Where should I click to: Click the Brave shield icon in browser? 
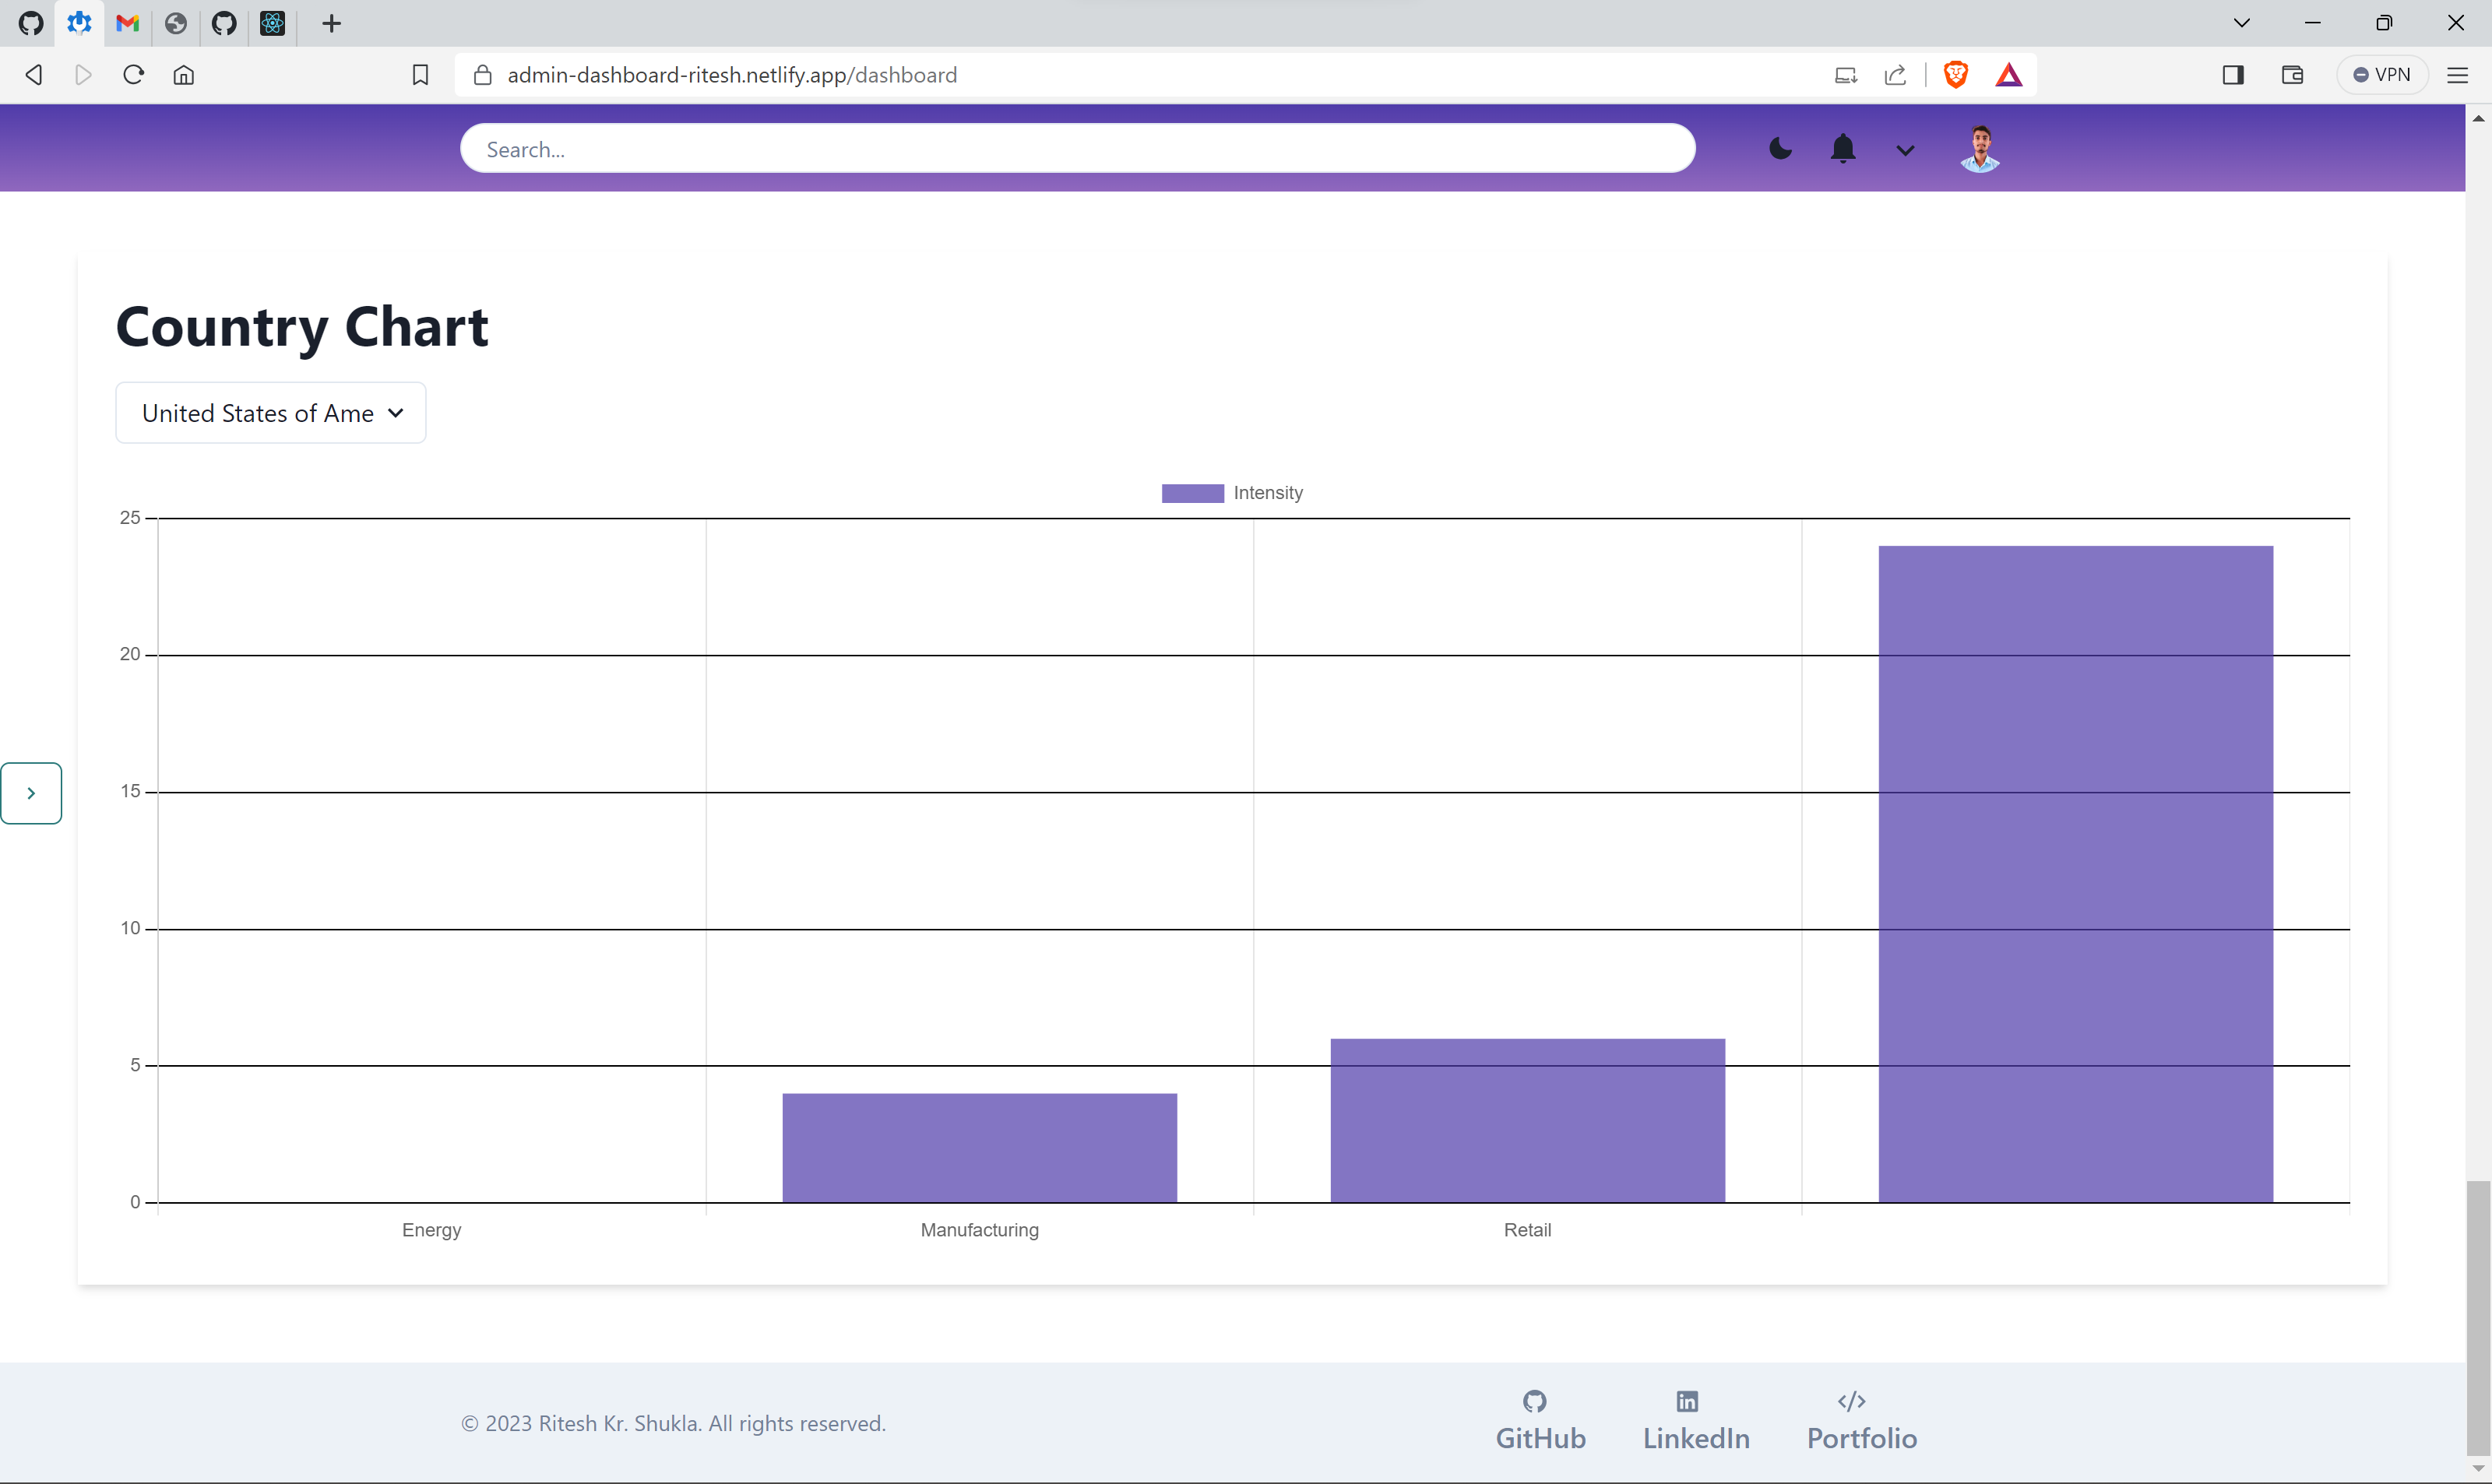[x=1957, y=74]
